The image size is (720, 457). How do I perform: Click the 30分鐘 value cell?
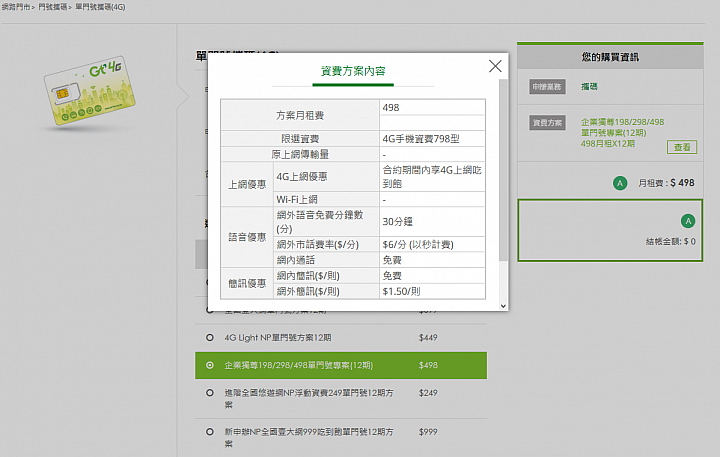(432, 221)
